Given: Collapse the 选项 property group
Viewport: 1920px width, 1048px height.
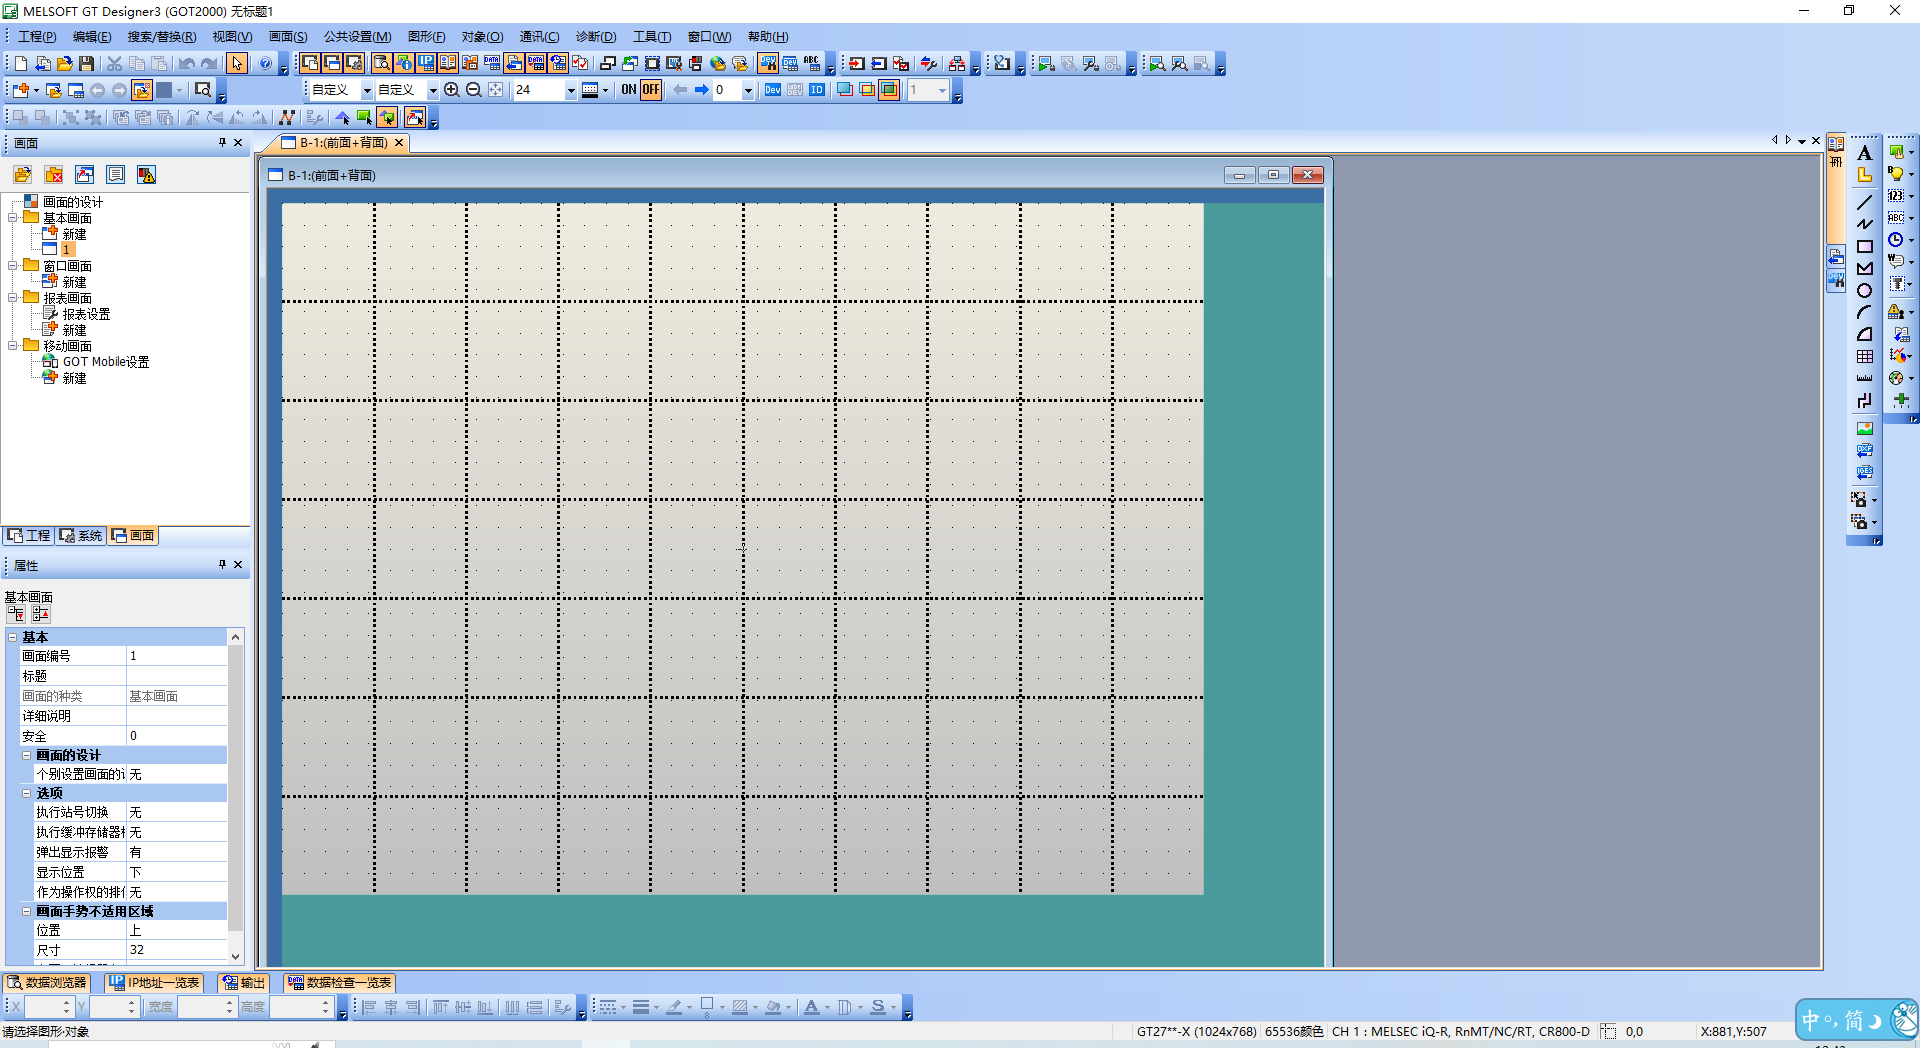Looking at the screenshot, I should [27, 793].
